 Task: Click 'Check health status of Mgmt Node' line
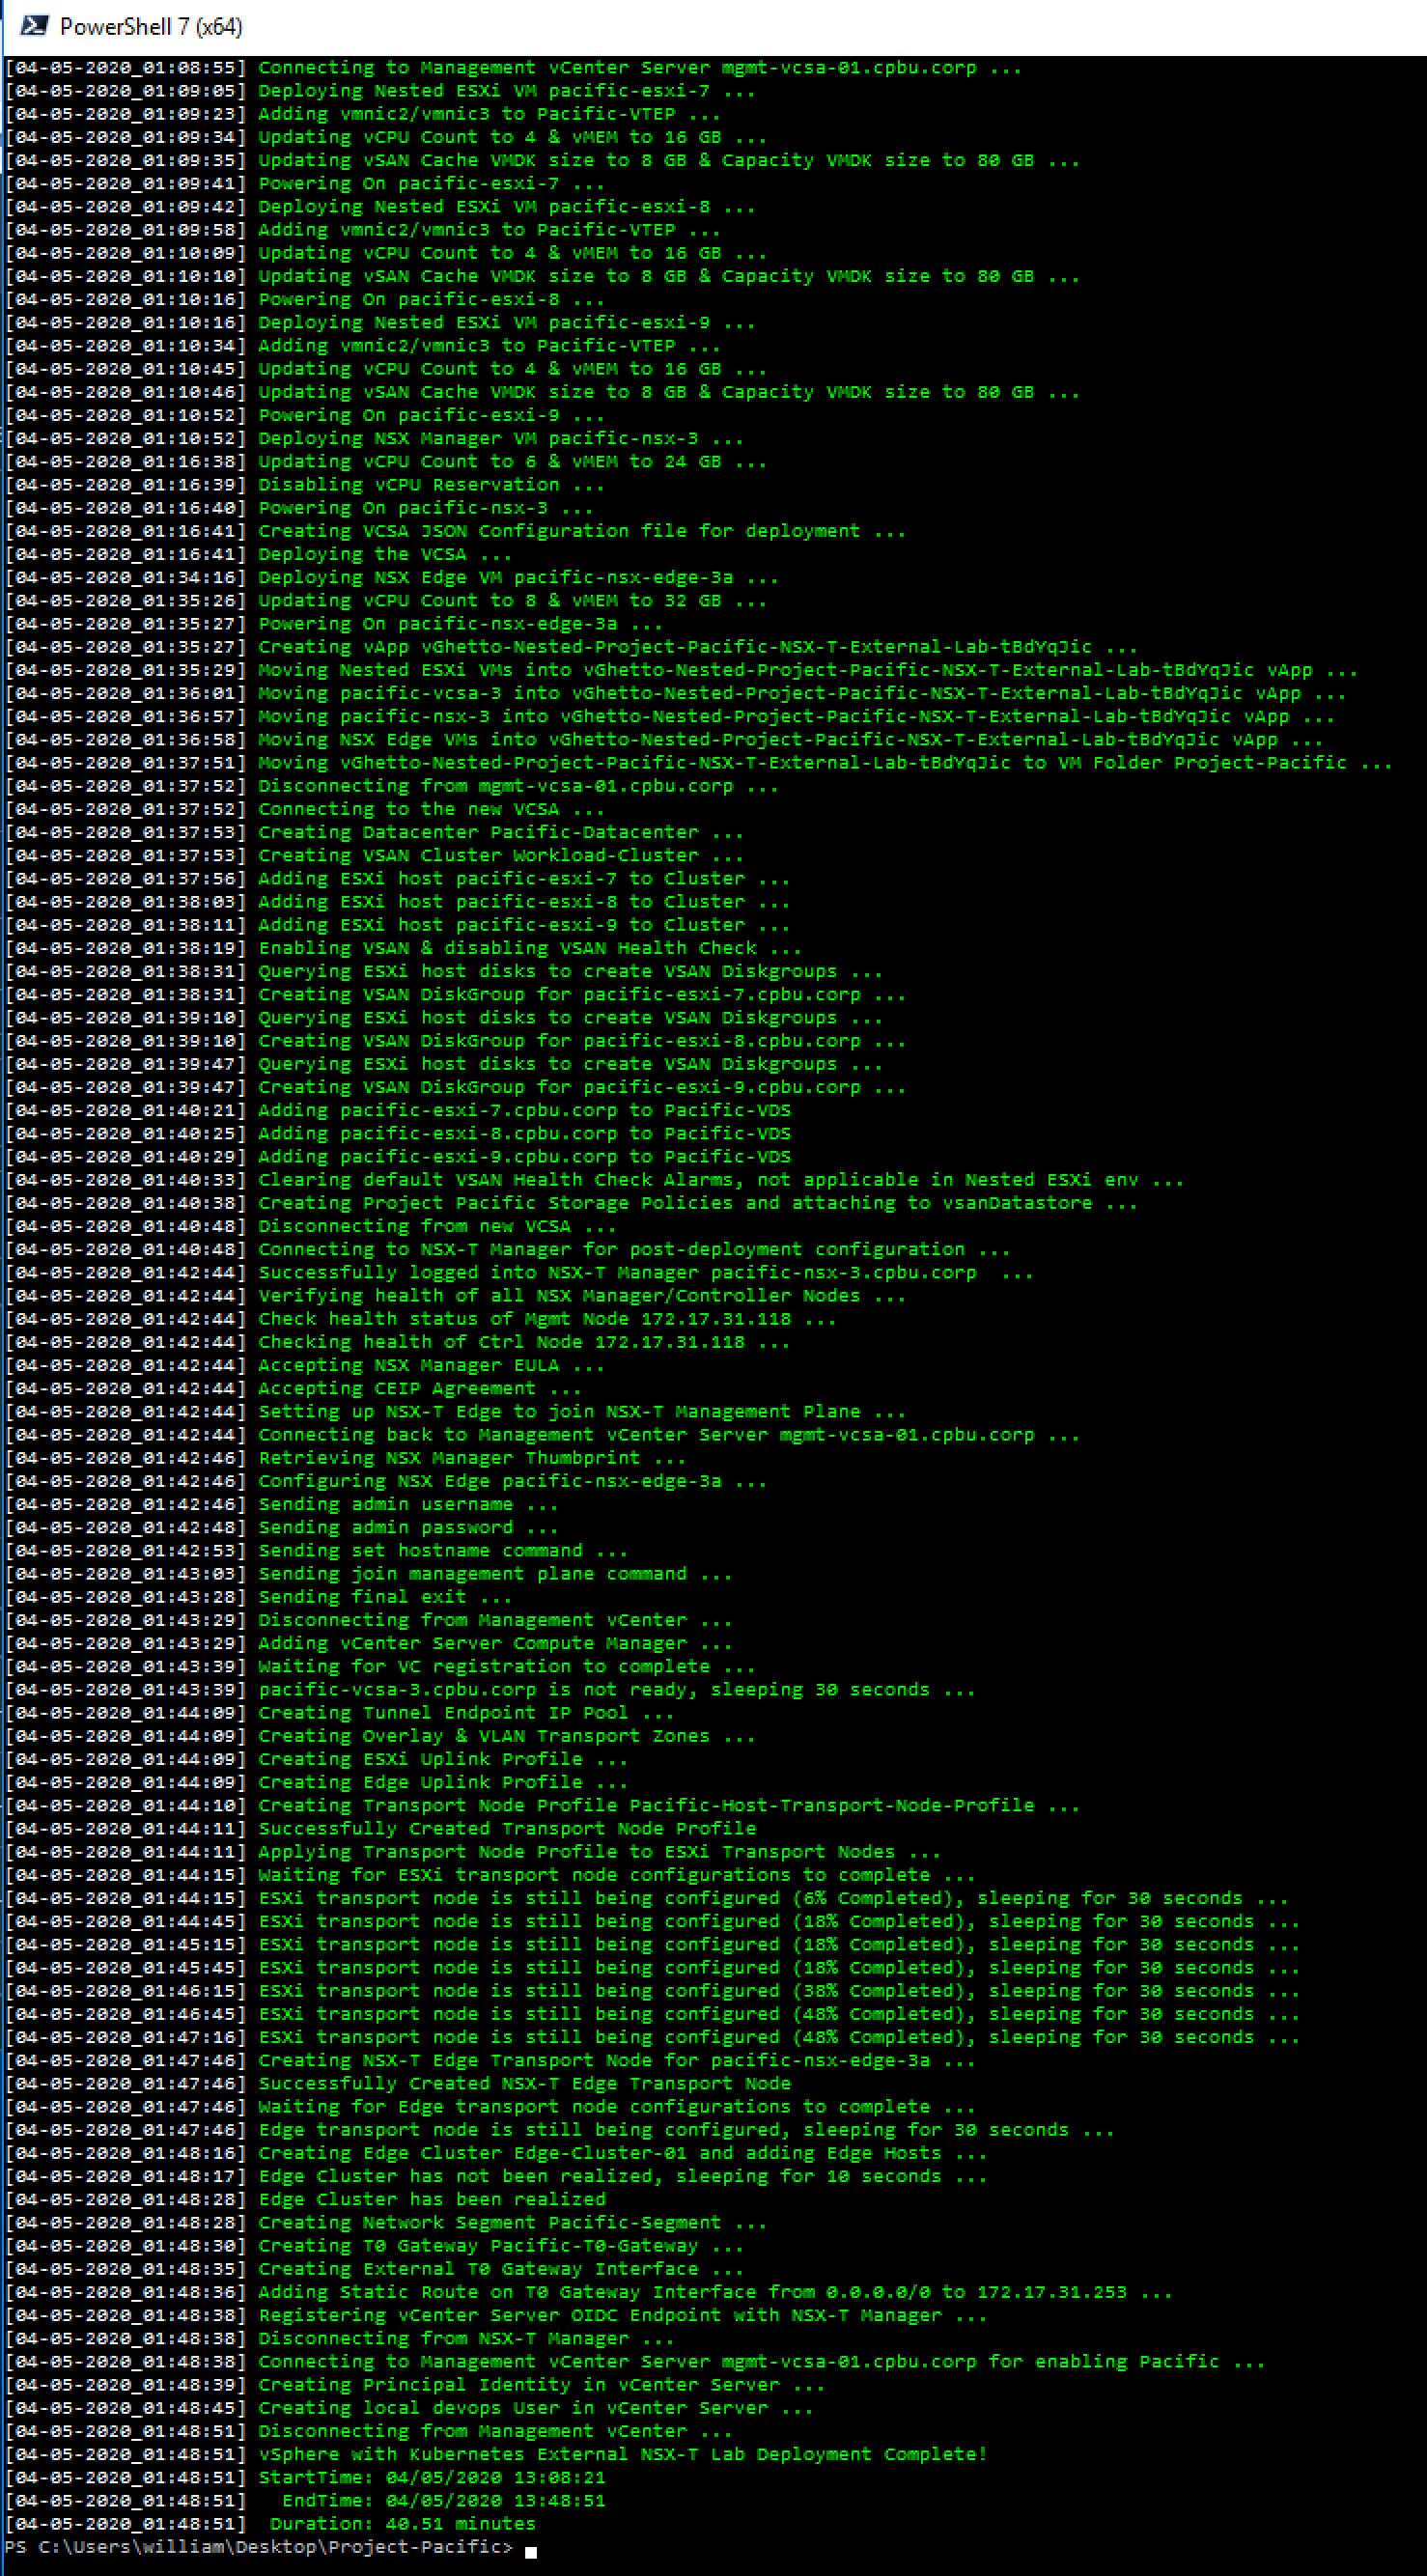pyautogui.click(x=421, y=1319)
